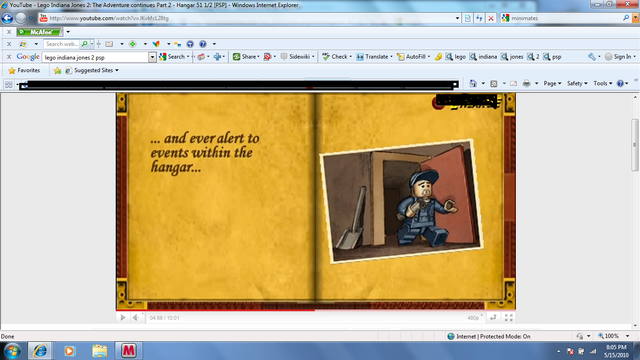640x360 pixels.
Task: Click the yellow highlighter icon
Action: pos(438,57)
